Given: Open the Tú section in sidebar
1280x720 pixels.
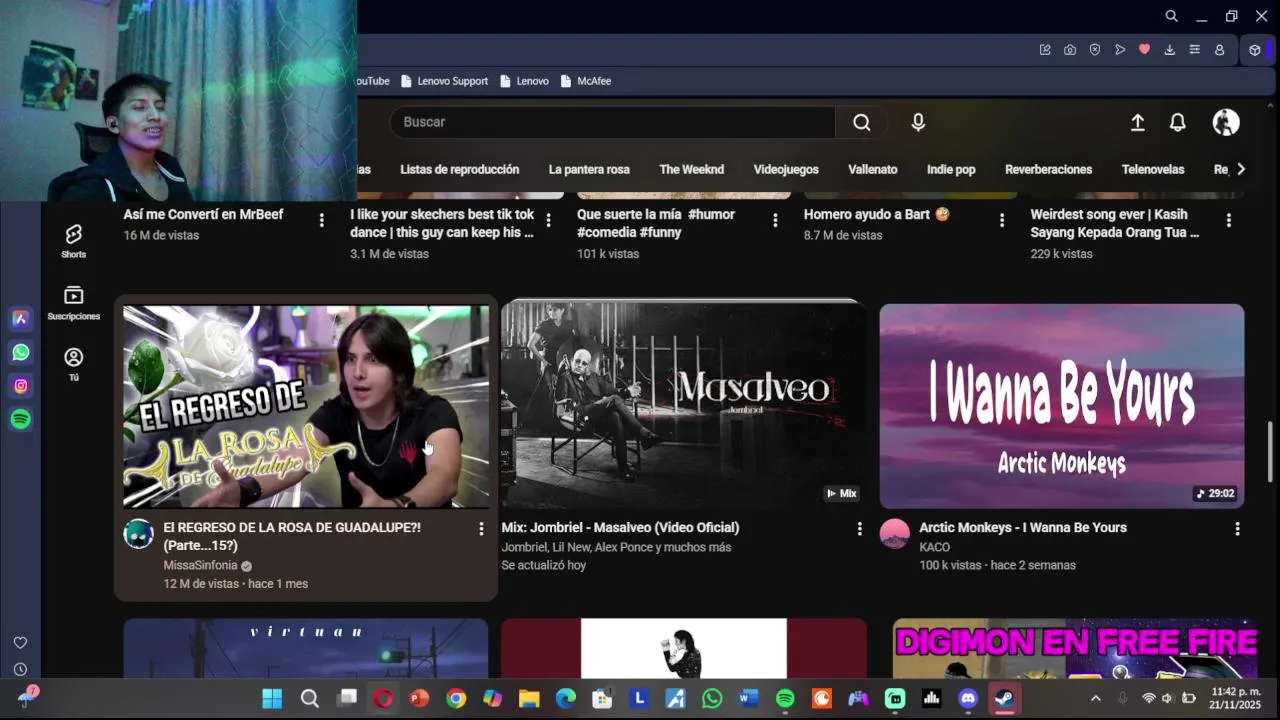Looking at the screenshot, I should pos(73,364).
